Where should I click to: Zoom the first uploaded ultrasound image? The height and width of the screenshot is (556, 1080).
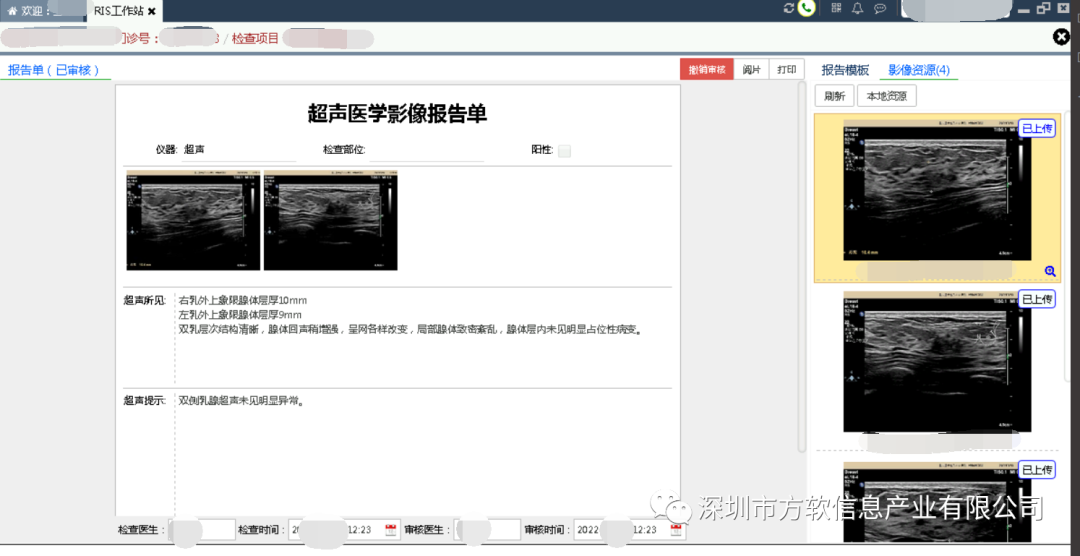[x=1050, y=271]
